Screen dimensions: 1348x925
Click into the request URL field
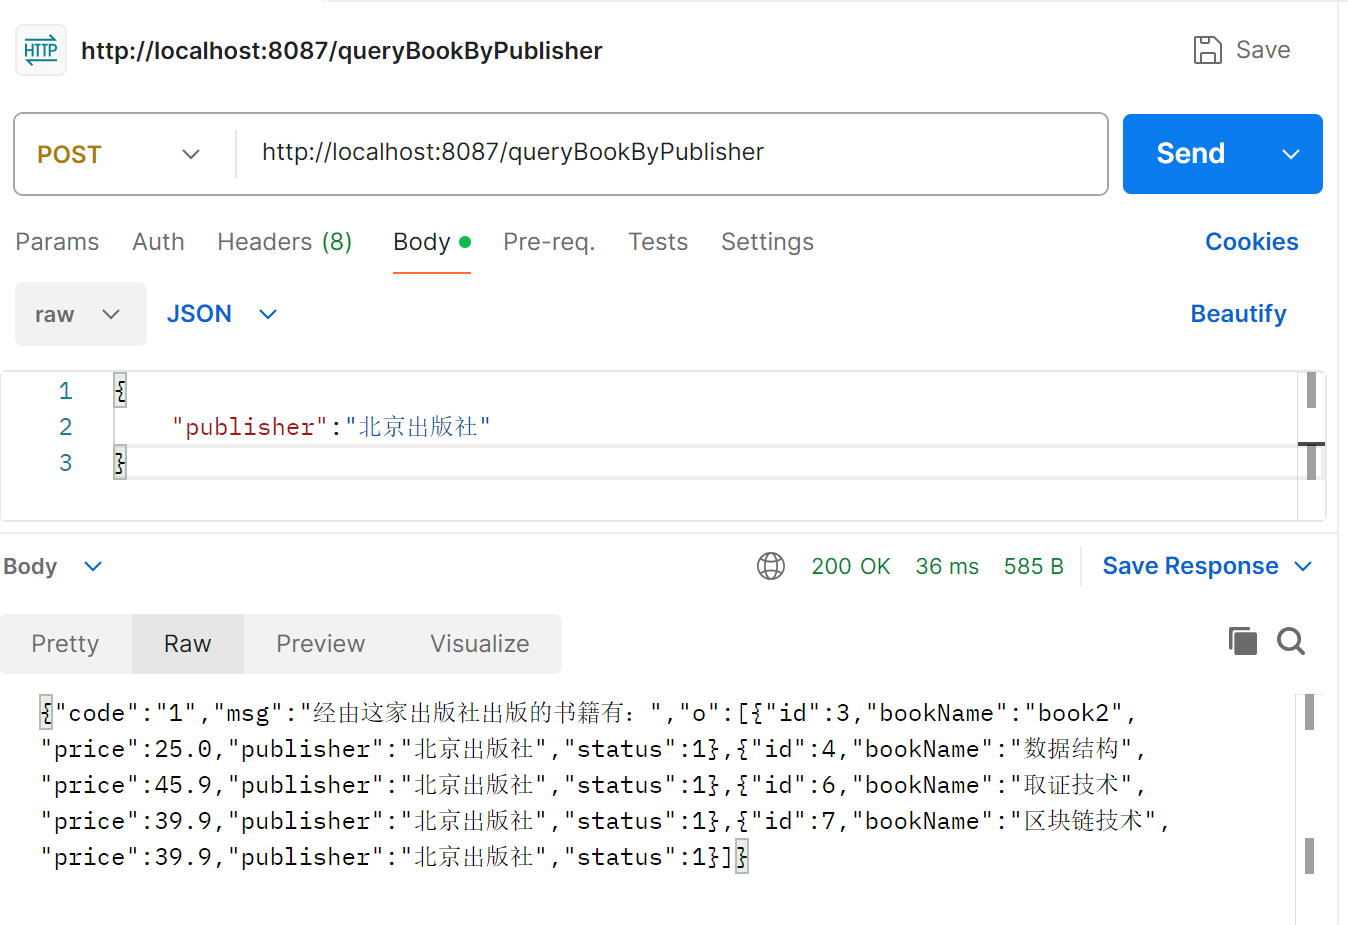670,153
